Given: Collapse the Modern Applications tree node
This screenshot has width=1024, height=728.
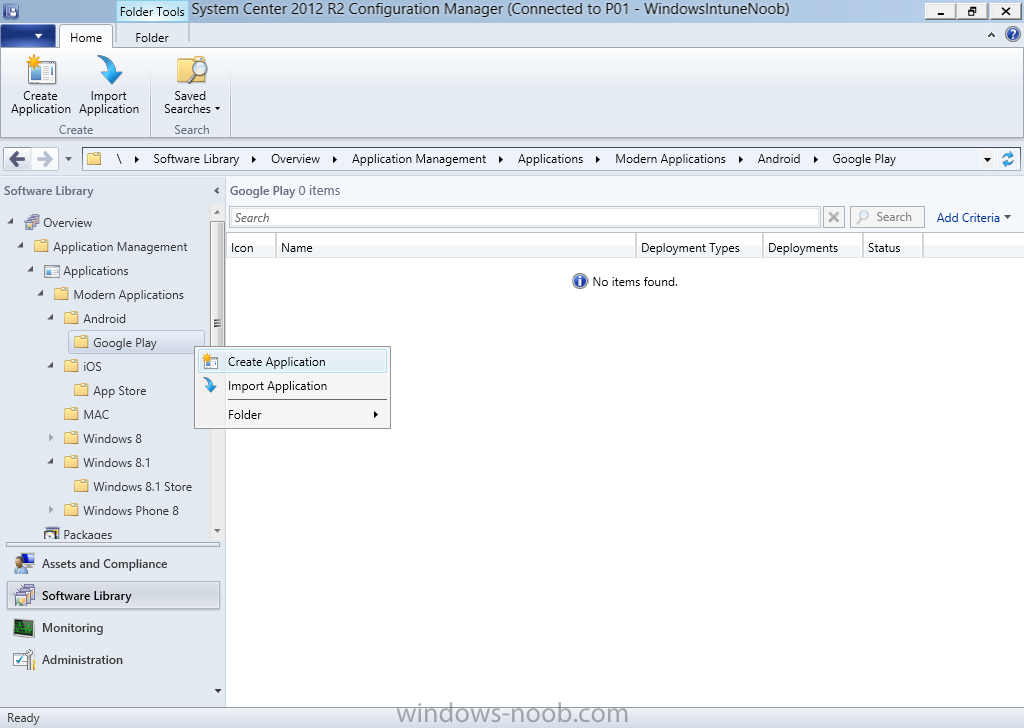Looking at the screenshot, I should pos(41,294).
